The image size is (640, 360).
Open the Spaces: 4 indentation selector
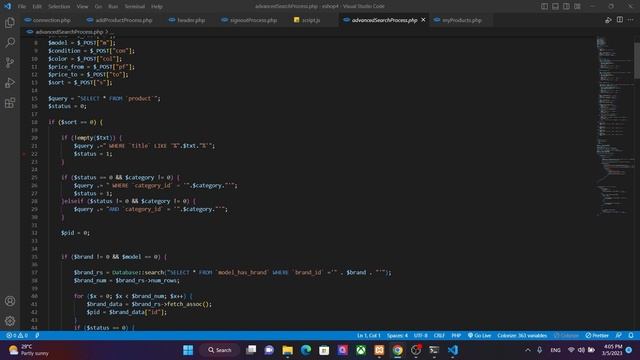pos(397,336)
